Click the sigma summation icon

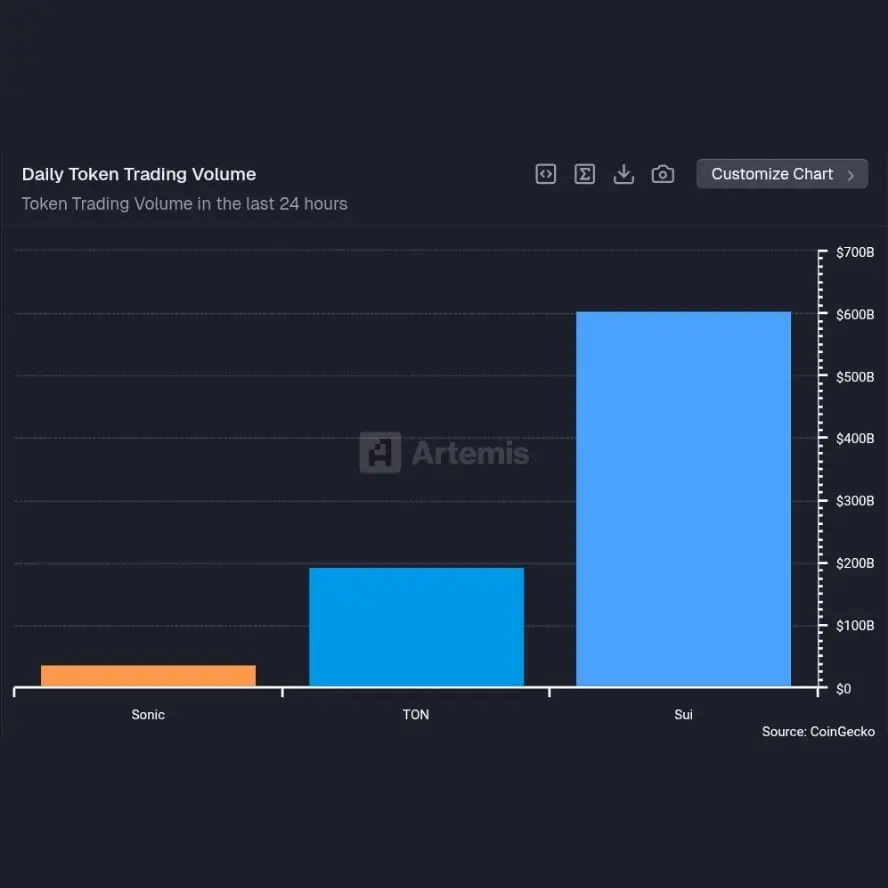[x=584, y=174]
